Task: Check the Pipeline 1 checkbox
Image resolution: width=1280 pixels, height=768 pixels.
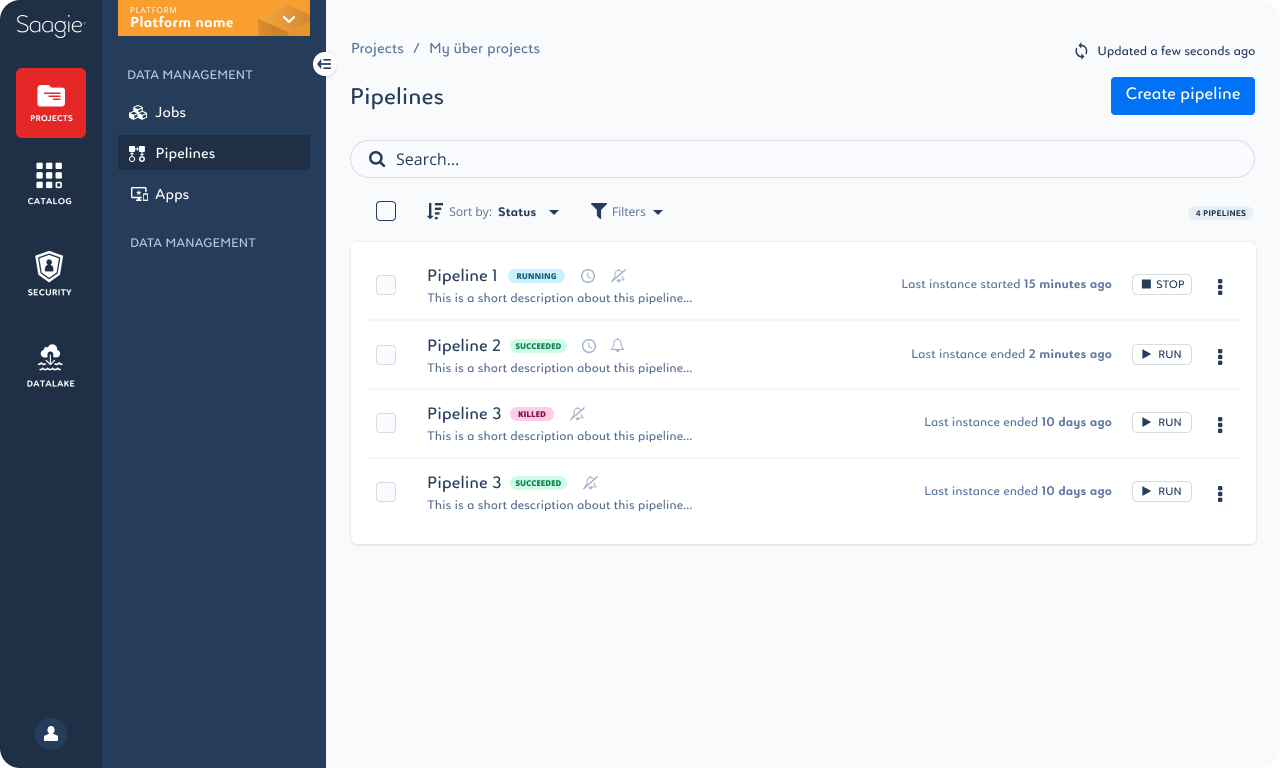Action: (386, 285)
